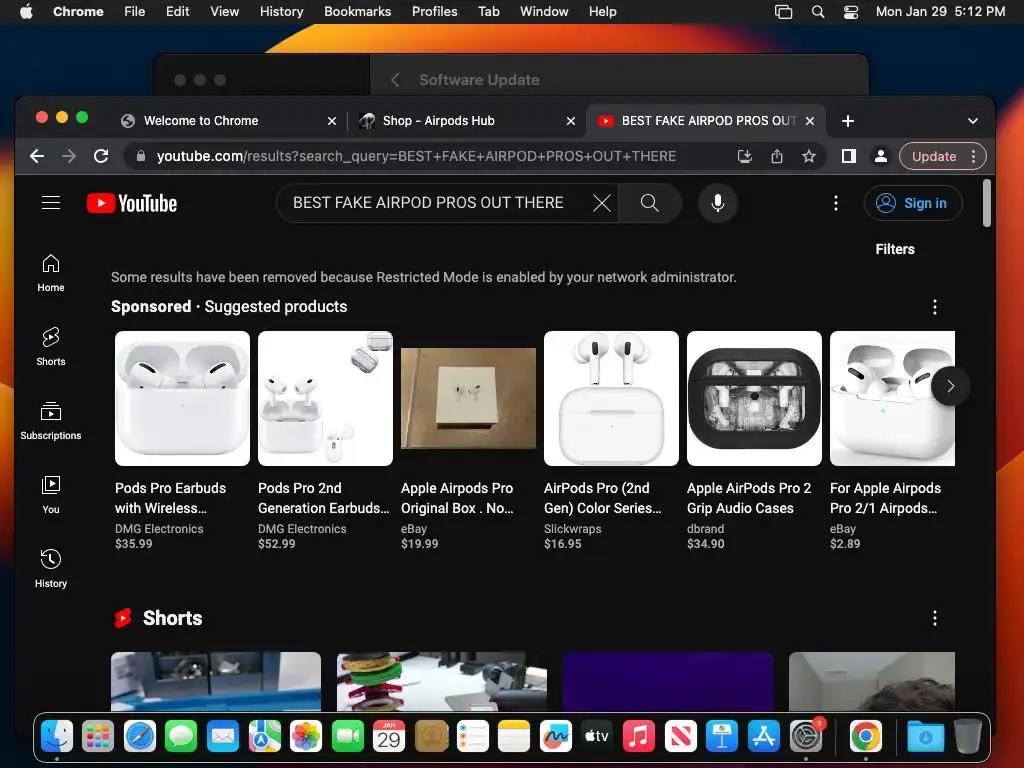Open Music app in Dock
Screen dimensions: 1024x768
click(639, 737)
